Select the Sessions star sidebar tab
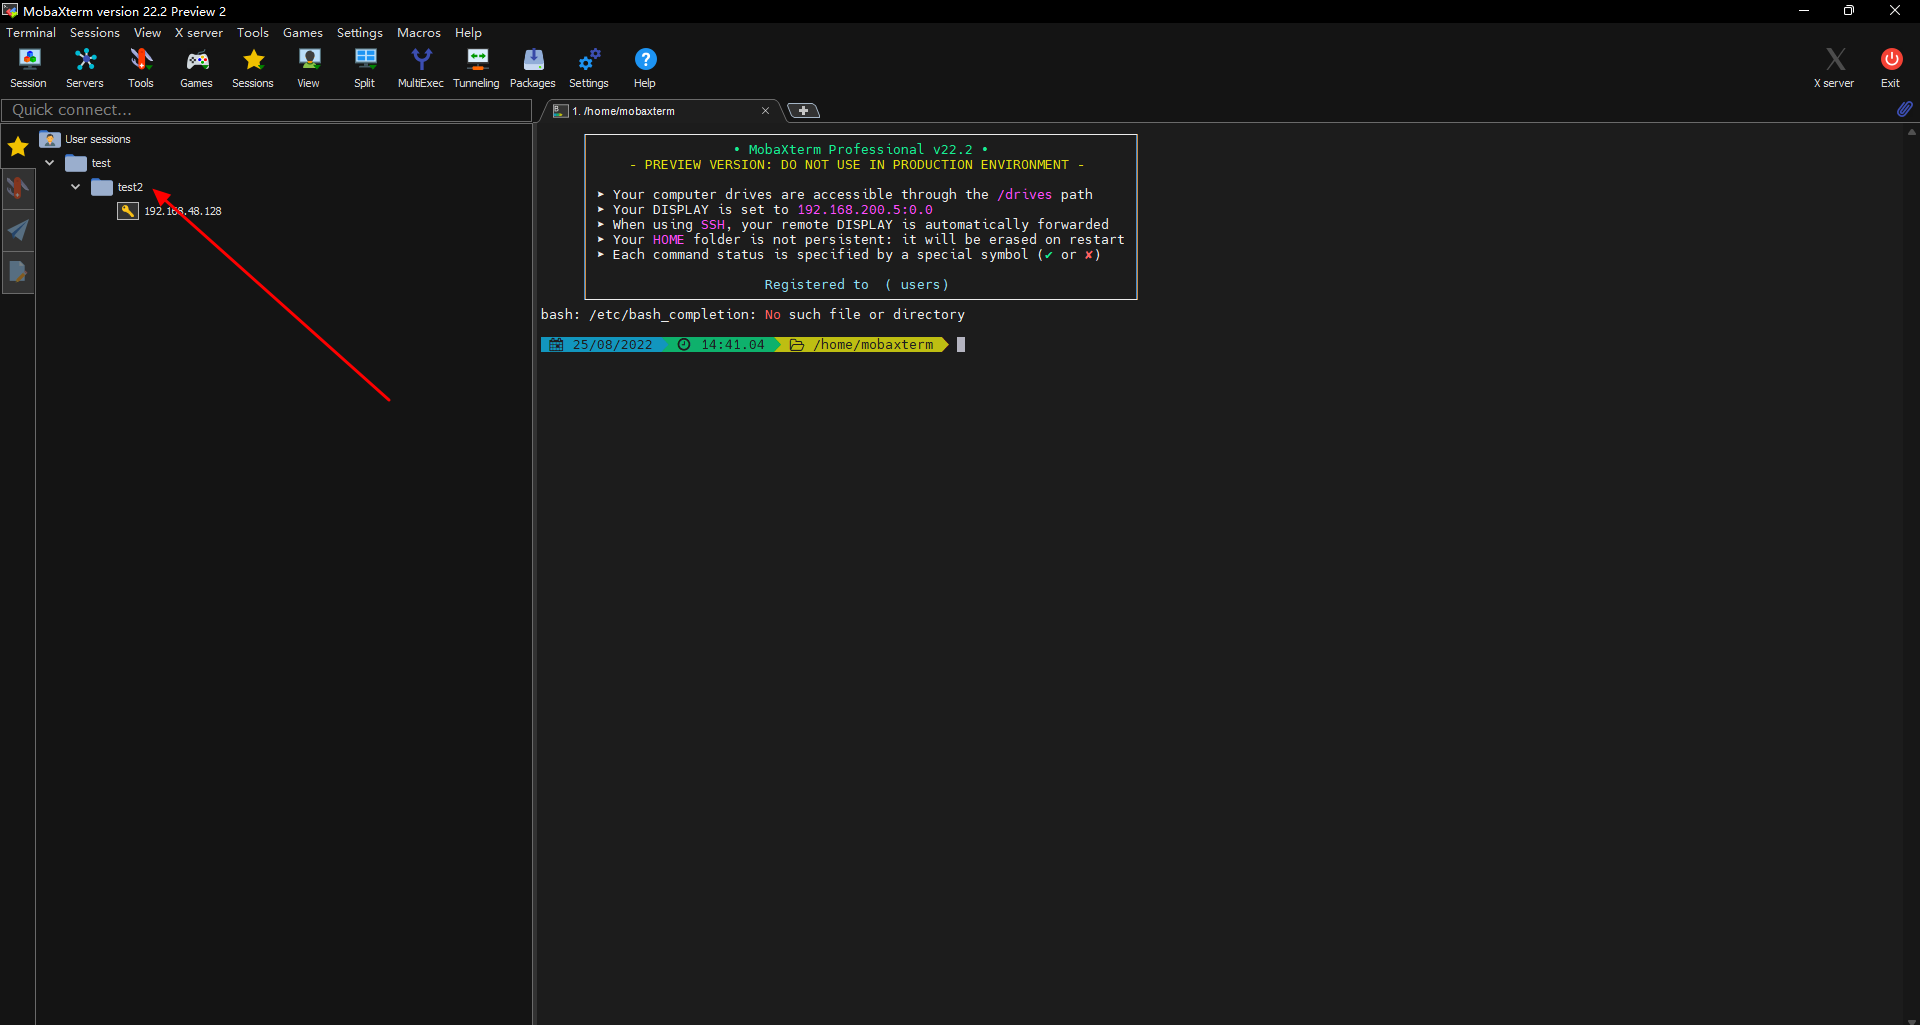Viewport: 1920px width, 1025px height. click(x=18, y=147)
